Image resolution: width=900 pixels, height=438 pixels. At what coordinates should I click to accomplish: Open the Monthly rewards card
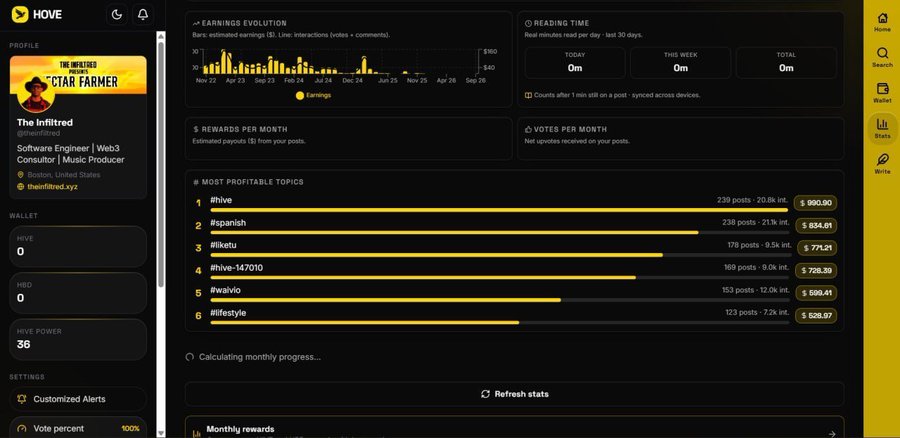click(x=514, y=428)
